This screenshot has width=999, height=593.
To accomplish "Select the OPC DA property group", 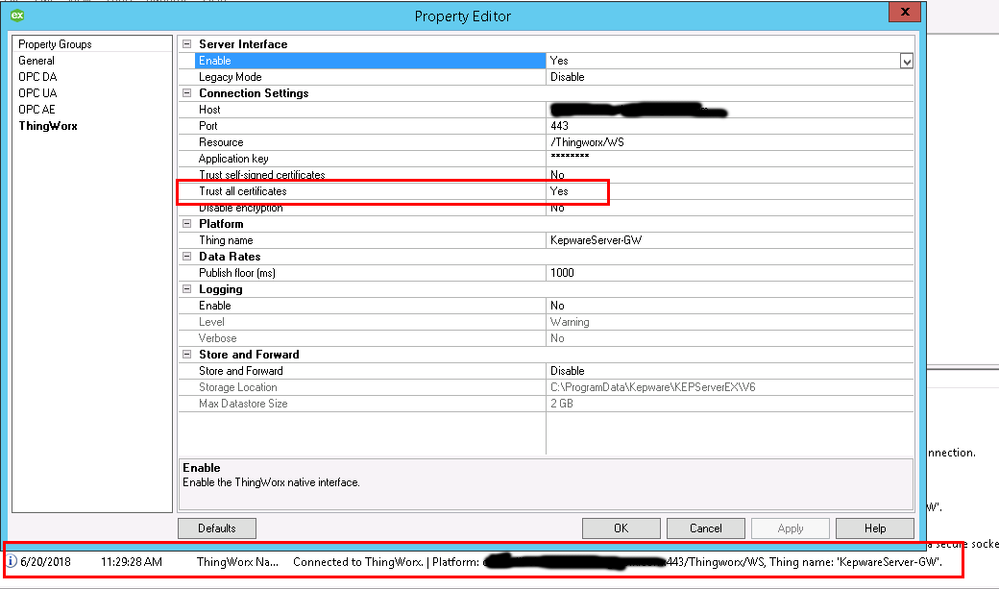I will [38, 76].
